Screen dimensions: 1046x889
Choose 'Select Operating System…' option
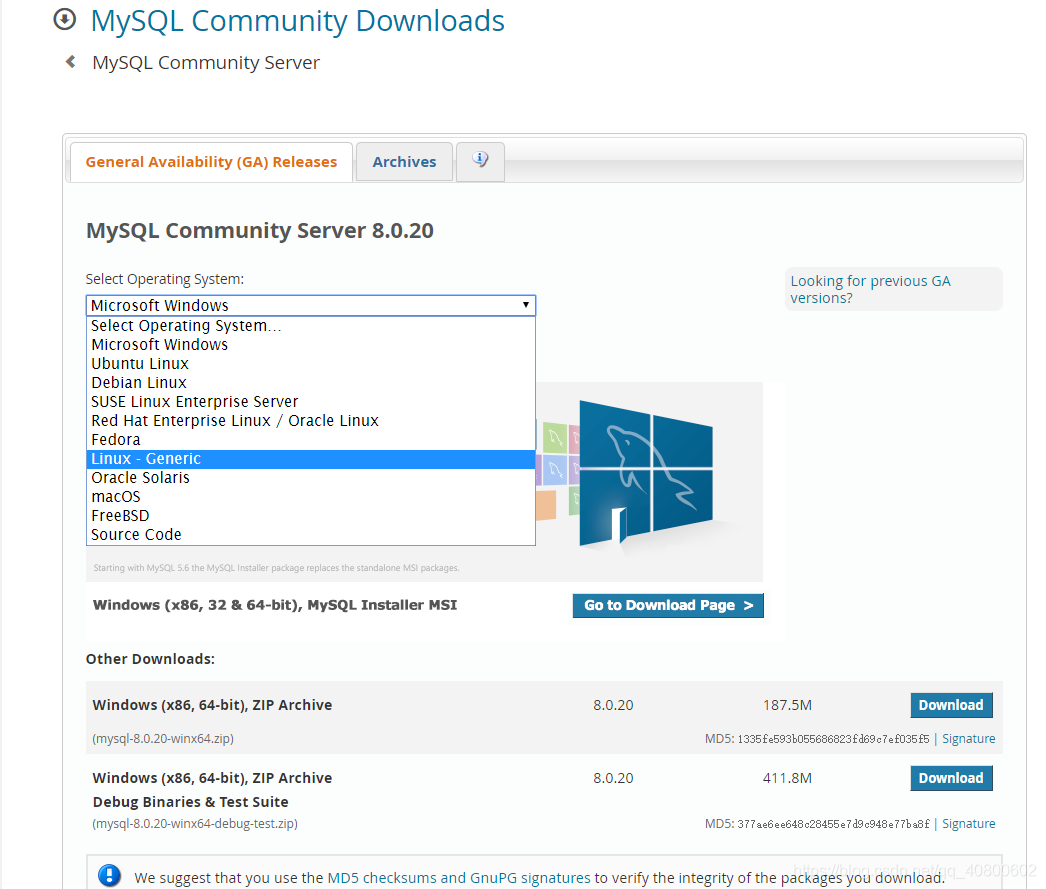(311, 325)
